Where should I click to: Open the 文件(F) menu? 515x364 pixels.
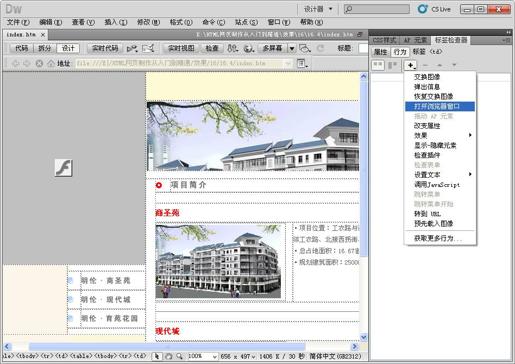pos(18,22)
